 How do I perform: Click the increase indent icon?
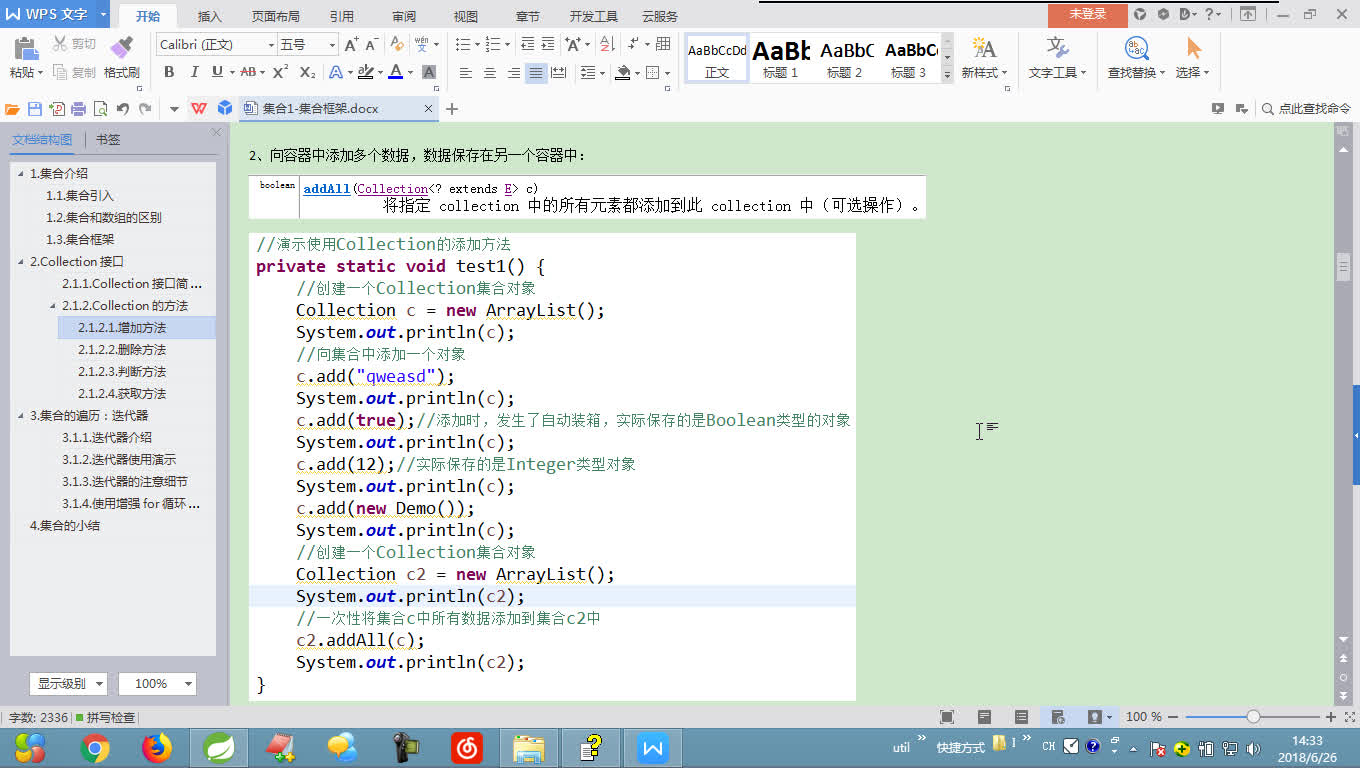[x=547, y=45]
